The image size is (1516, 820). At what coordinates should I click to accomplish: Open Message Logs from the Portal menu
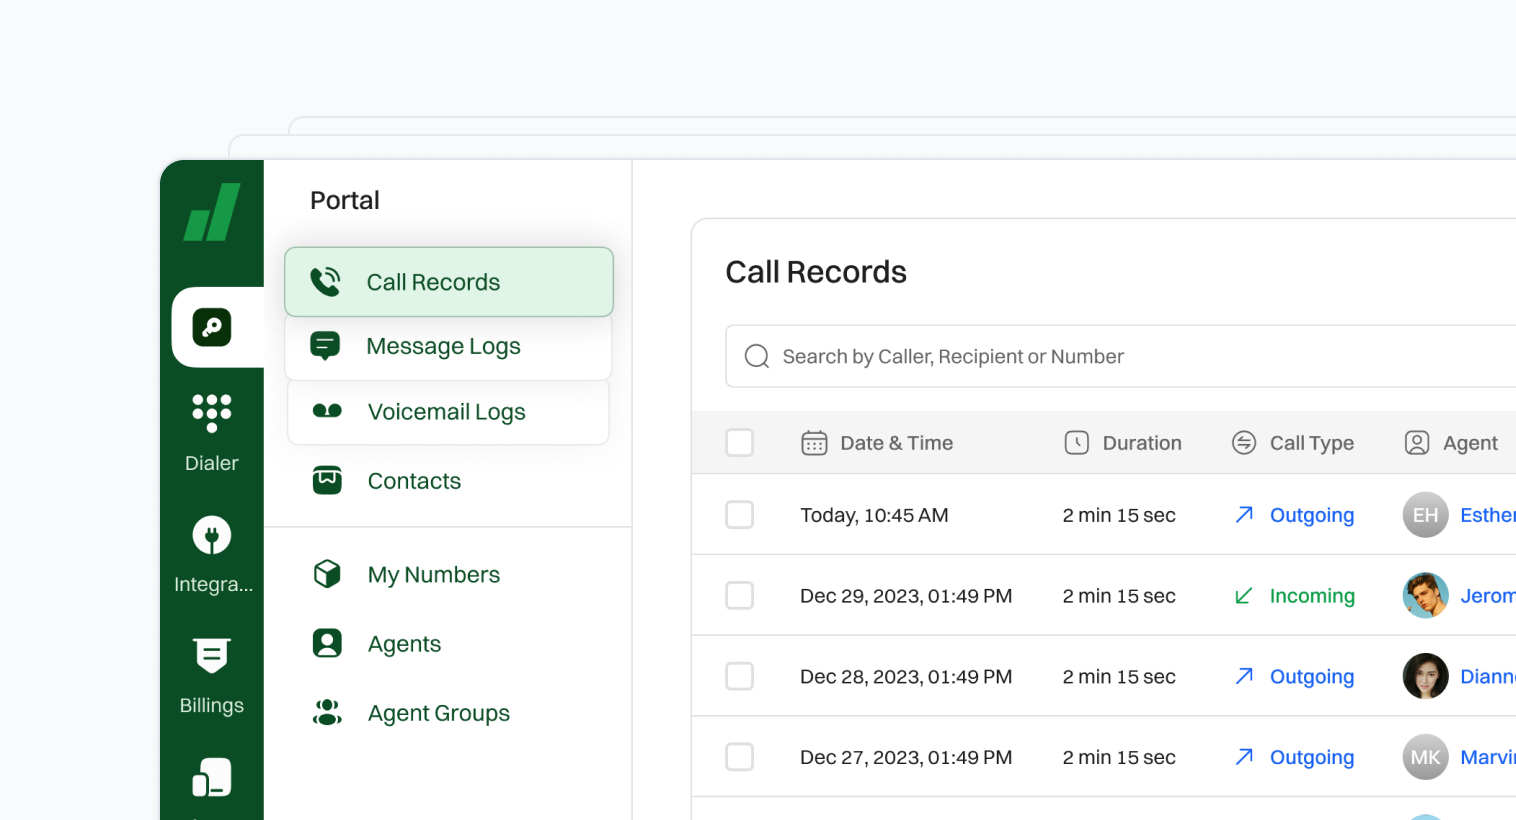(x=443, y=346)
